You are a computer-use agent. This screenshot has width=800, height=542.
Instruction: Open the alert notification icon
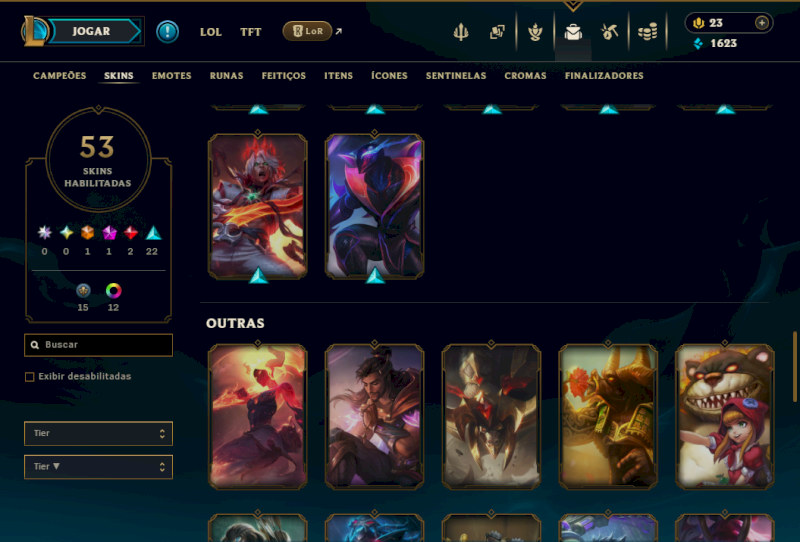pos(167,32)
